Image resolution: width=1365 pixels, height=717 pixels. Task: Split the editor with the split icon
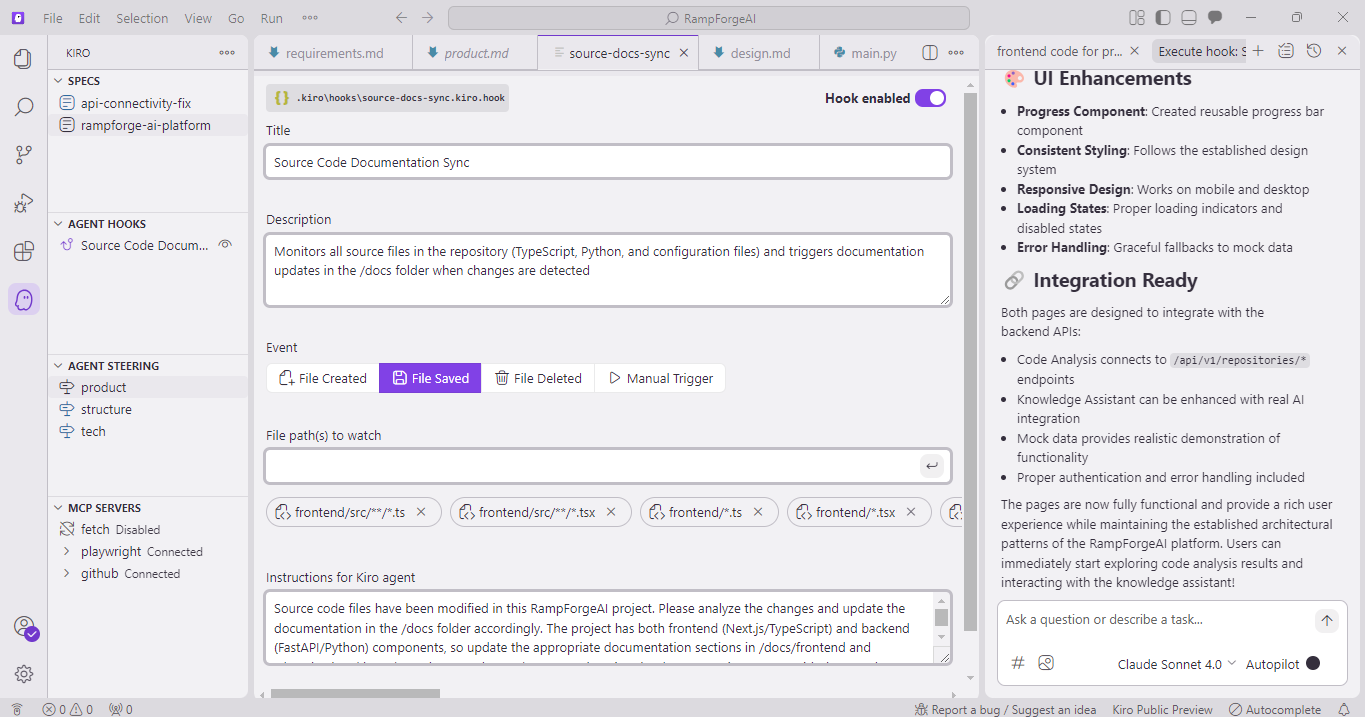(x=930, y=53)
